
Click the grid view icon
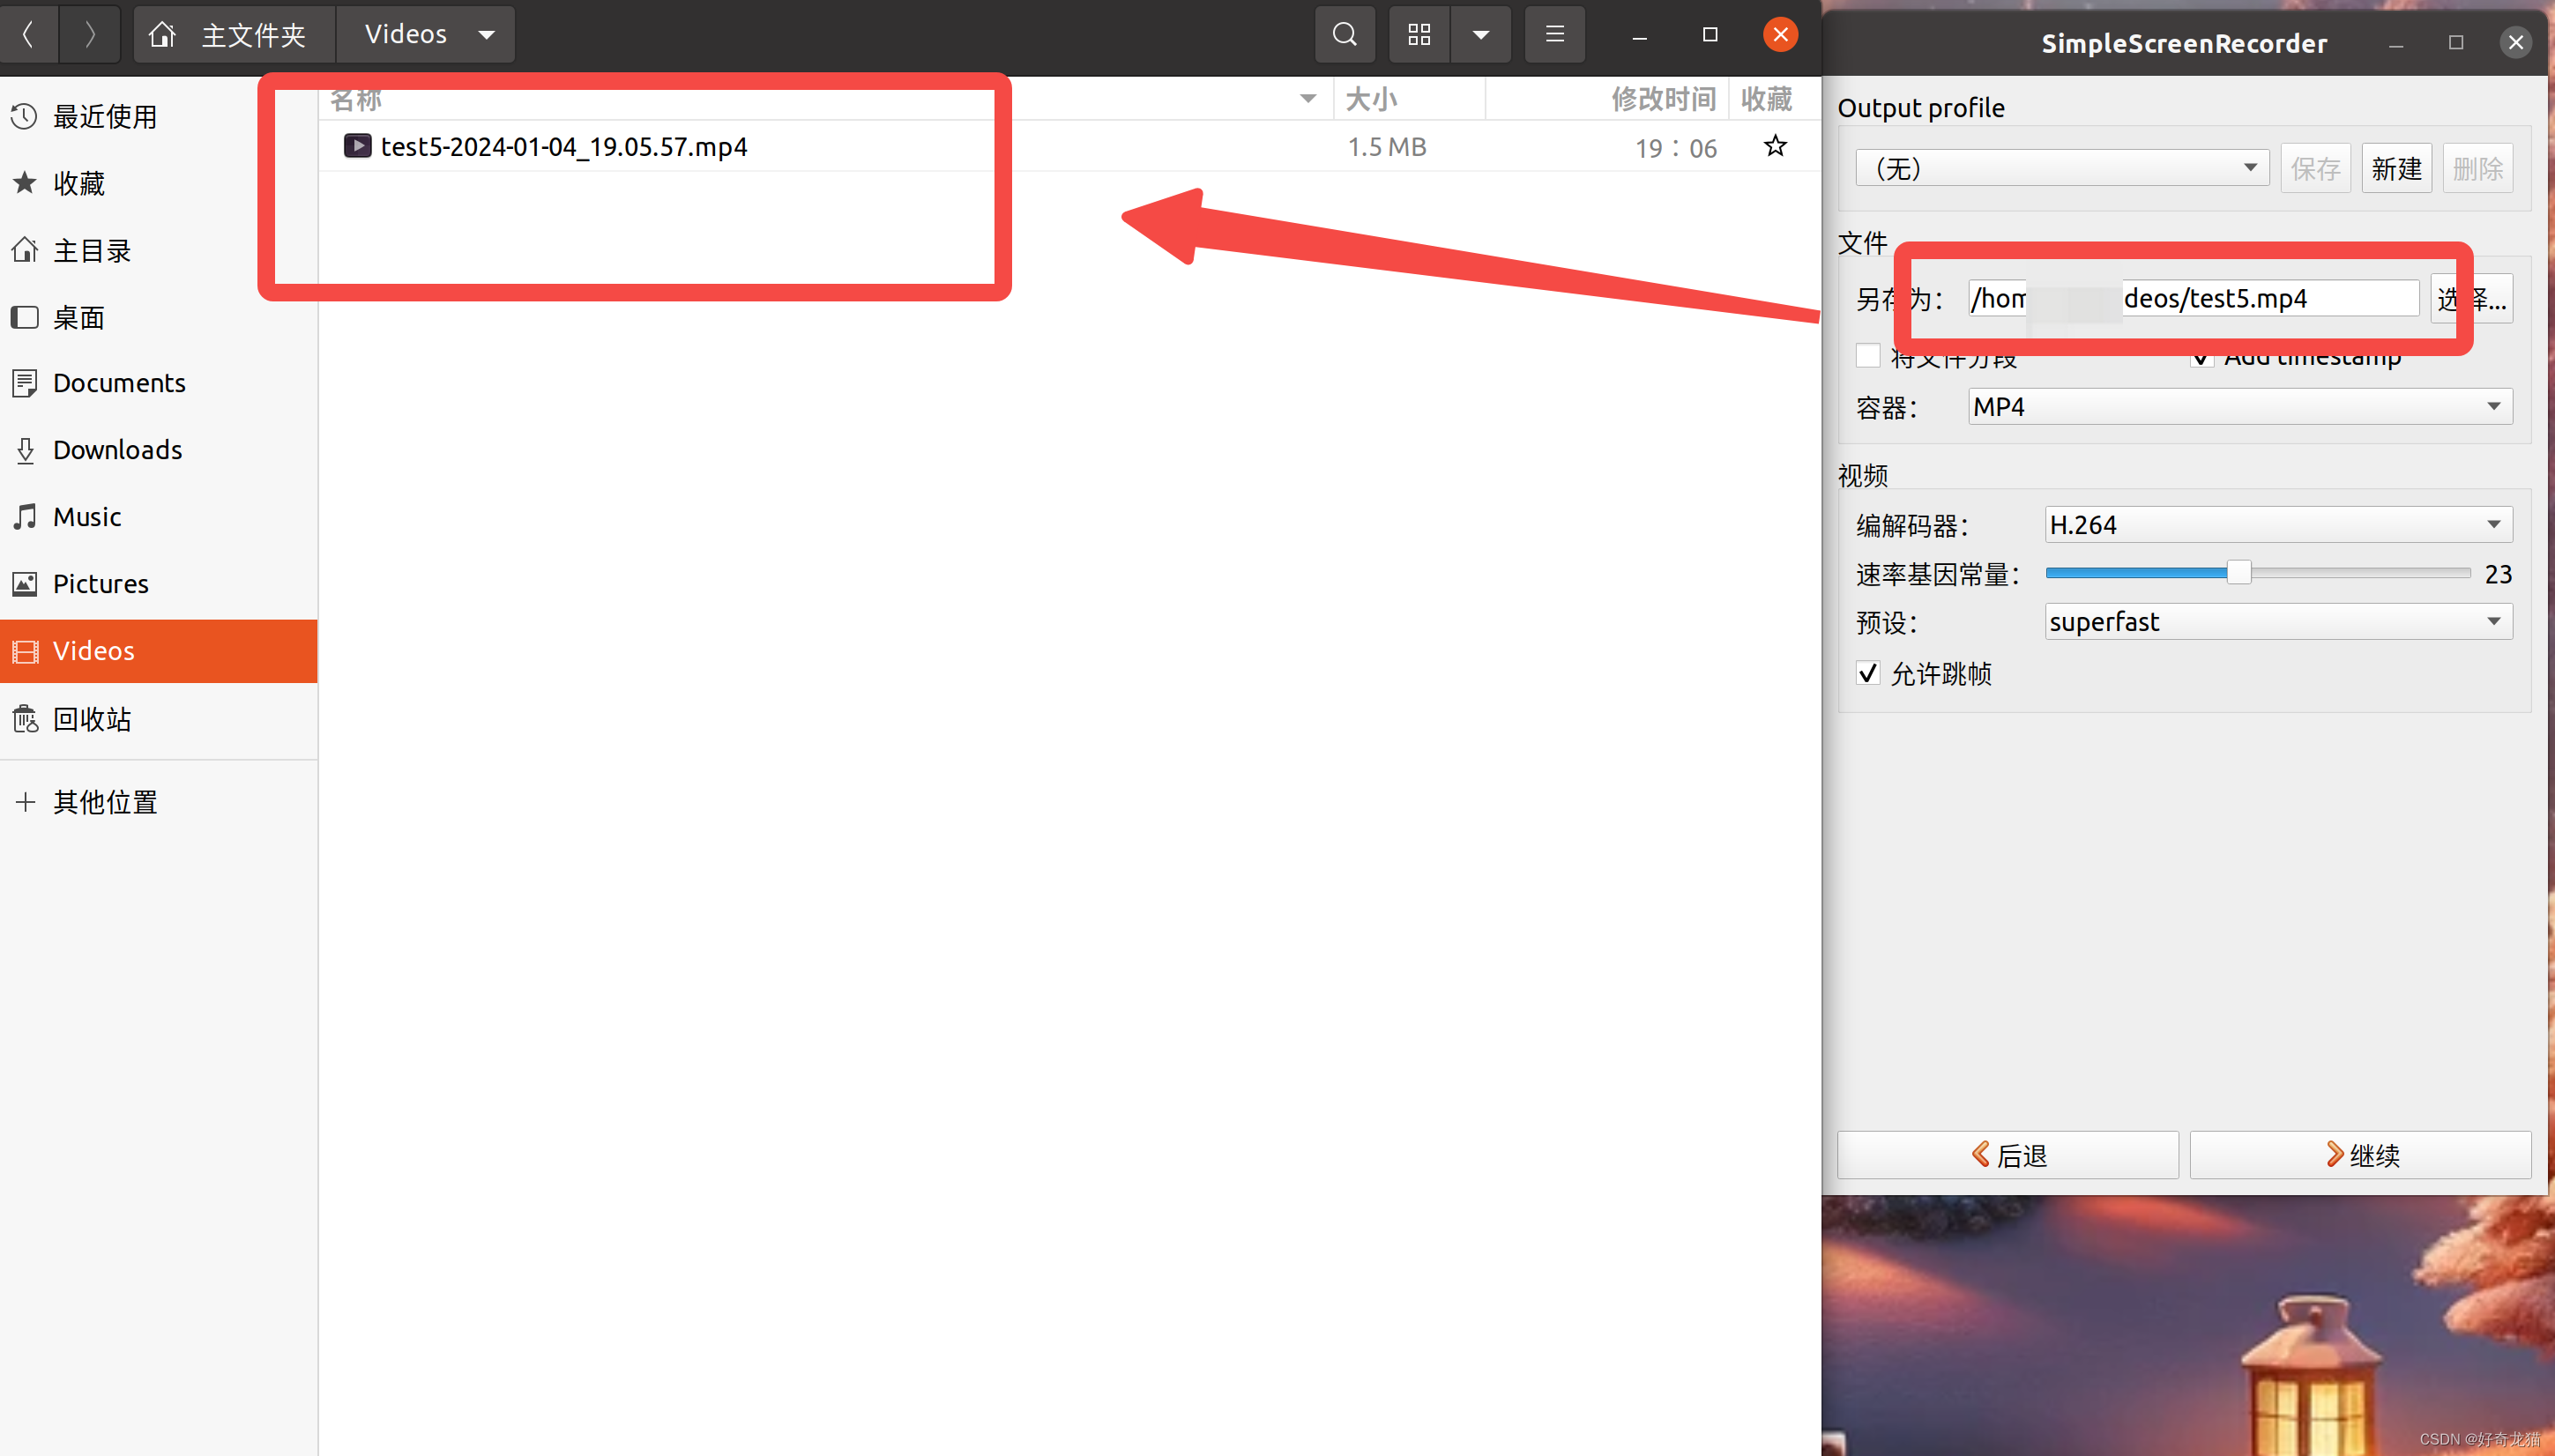1418,32
